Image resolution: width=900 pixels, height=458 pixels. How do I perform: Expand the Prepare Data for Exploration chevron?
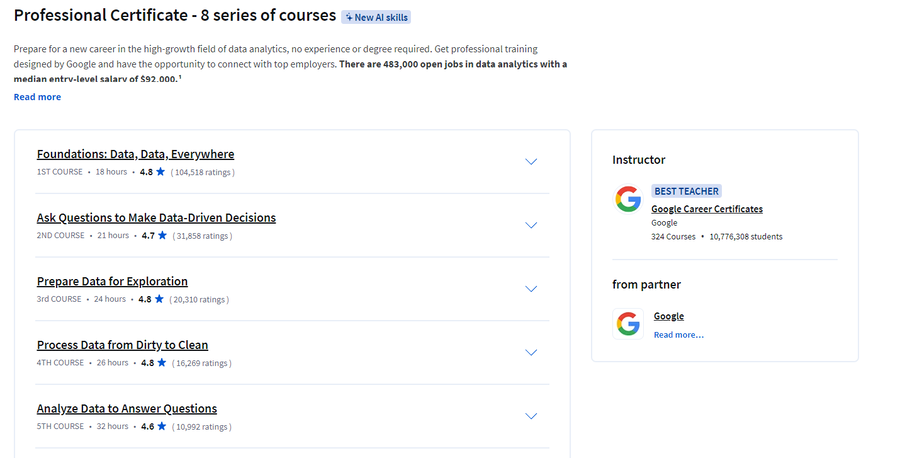(531, 289)
